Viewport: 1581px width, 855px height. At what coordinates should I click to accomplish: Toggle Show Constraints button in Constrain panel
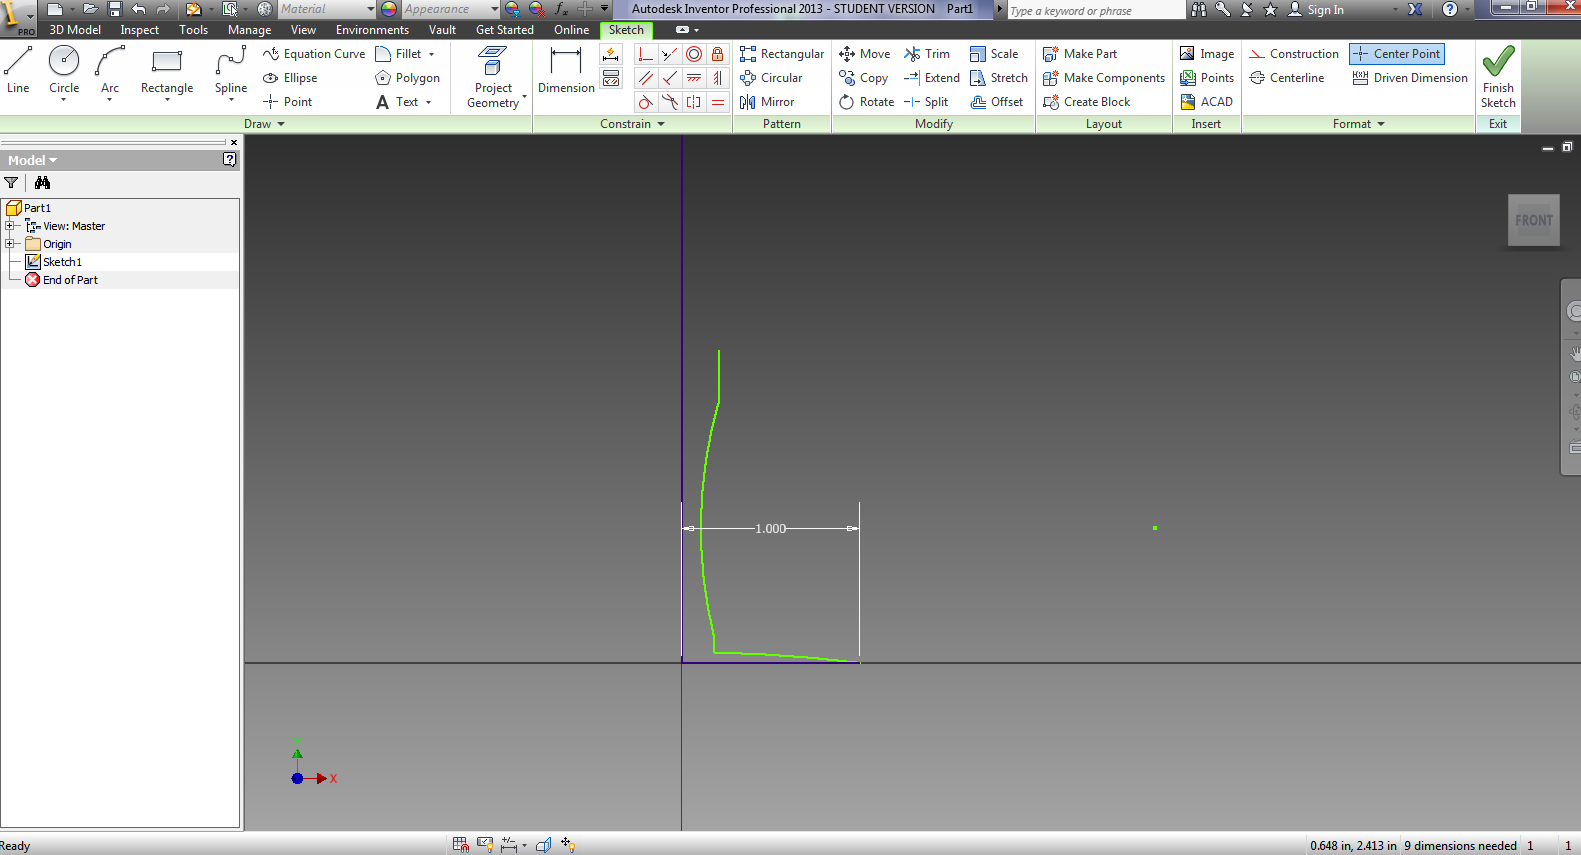click(611, 78)
